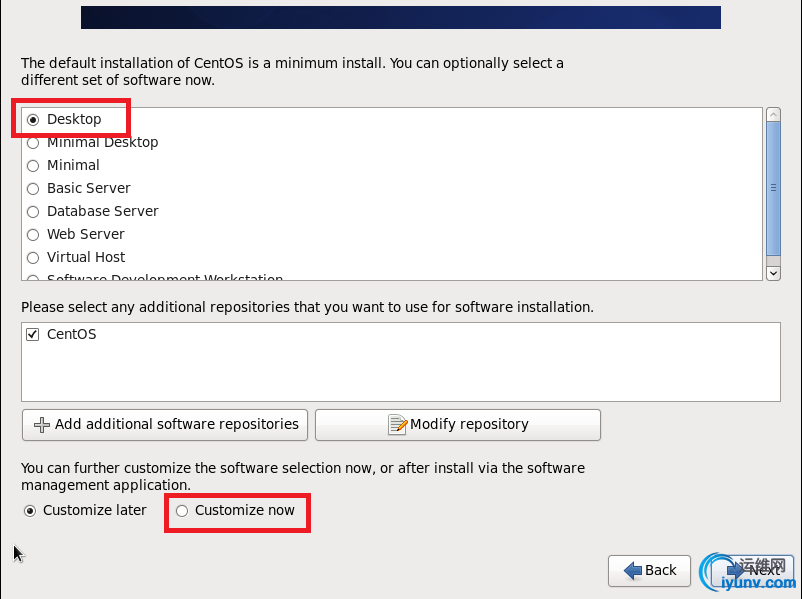
Task: Click the software list scrollbar thumb
Action: click(773, 190)
